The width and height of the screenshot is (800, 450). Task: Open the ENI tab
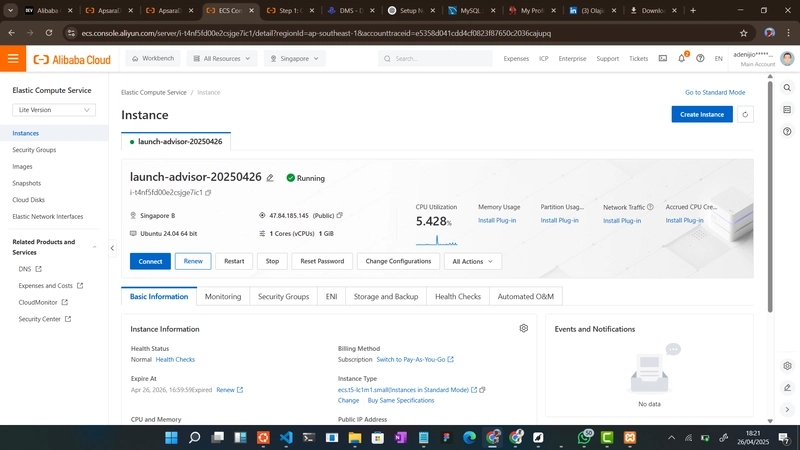point(332,296)
